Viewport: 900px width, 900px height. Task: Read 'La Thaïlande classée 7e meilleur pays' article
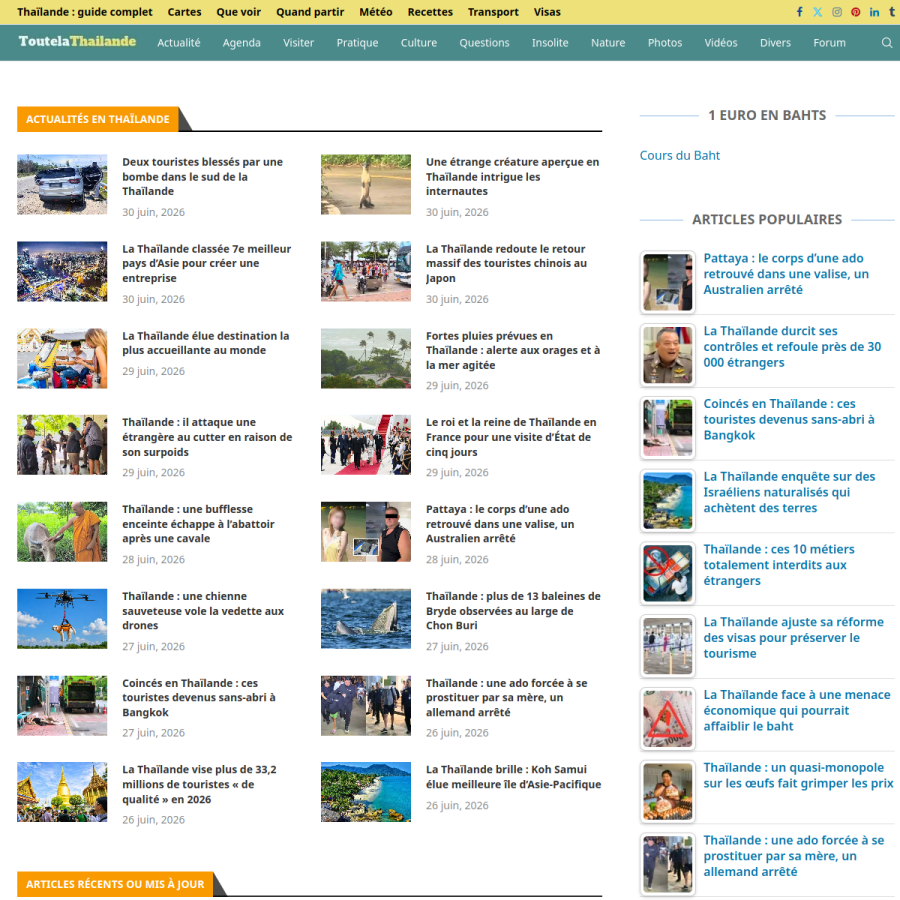pyautogui.click(x=207, y=263)
